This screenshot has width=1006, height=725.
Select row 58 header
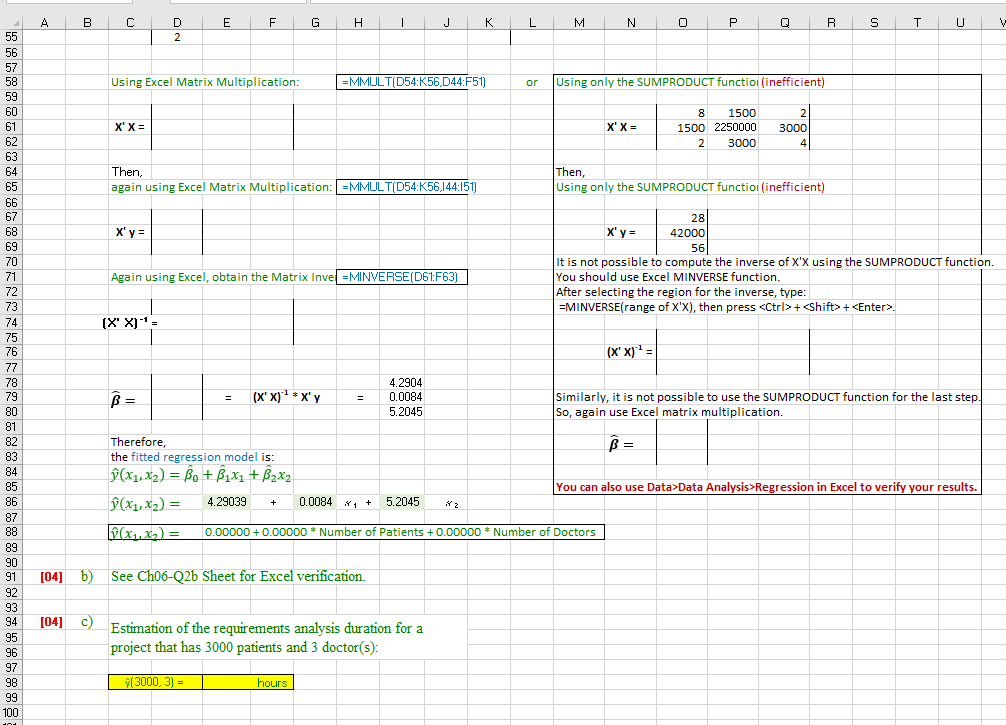click(11, 82)
